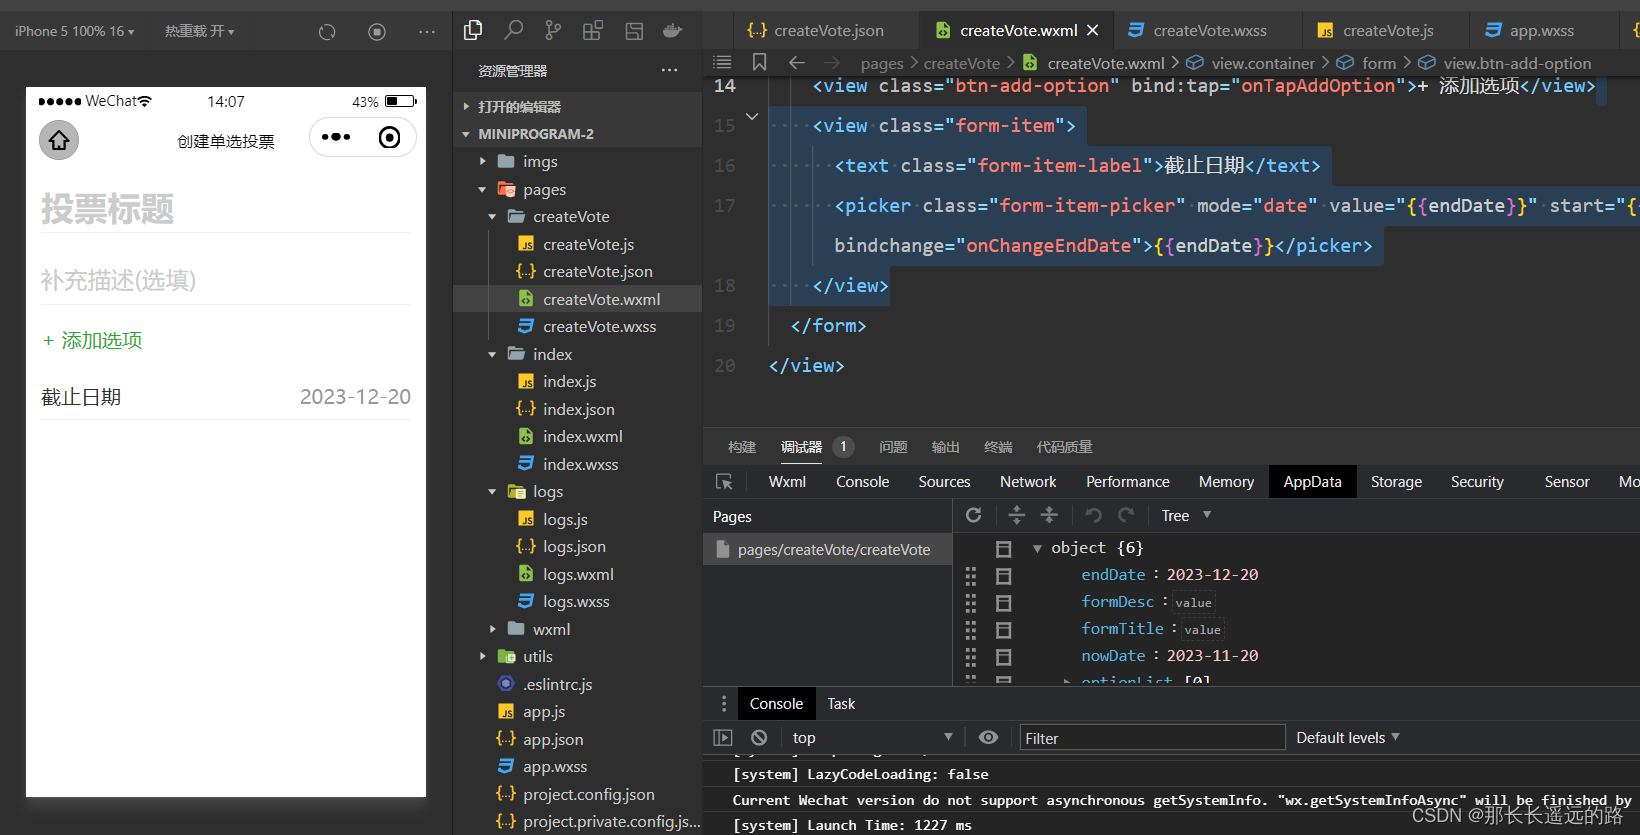Open the iPhone 5 device dropdown
1640x835 pixels.
click(x=74, y=32)
